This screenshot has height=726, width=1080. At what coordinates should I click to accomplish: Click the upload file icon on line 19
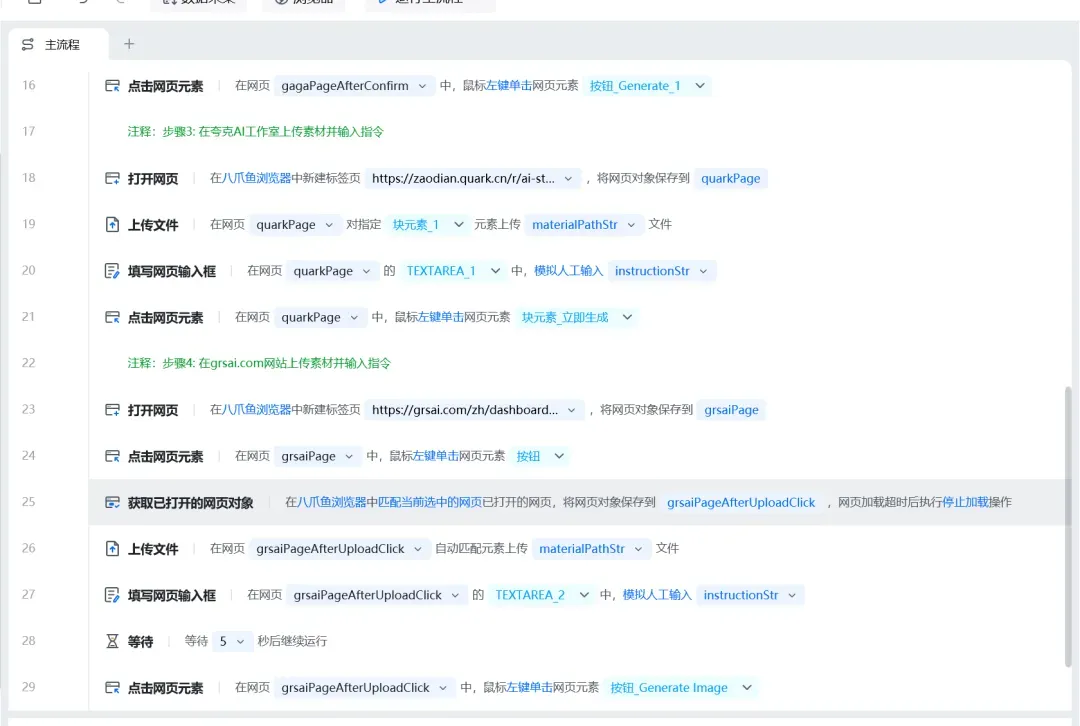click(112, 225)
